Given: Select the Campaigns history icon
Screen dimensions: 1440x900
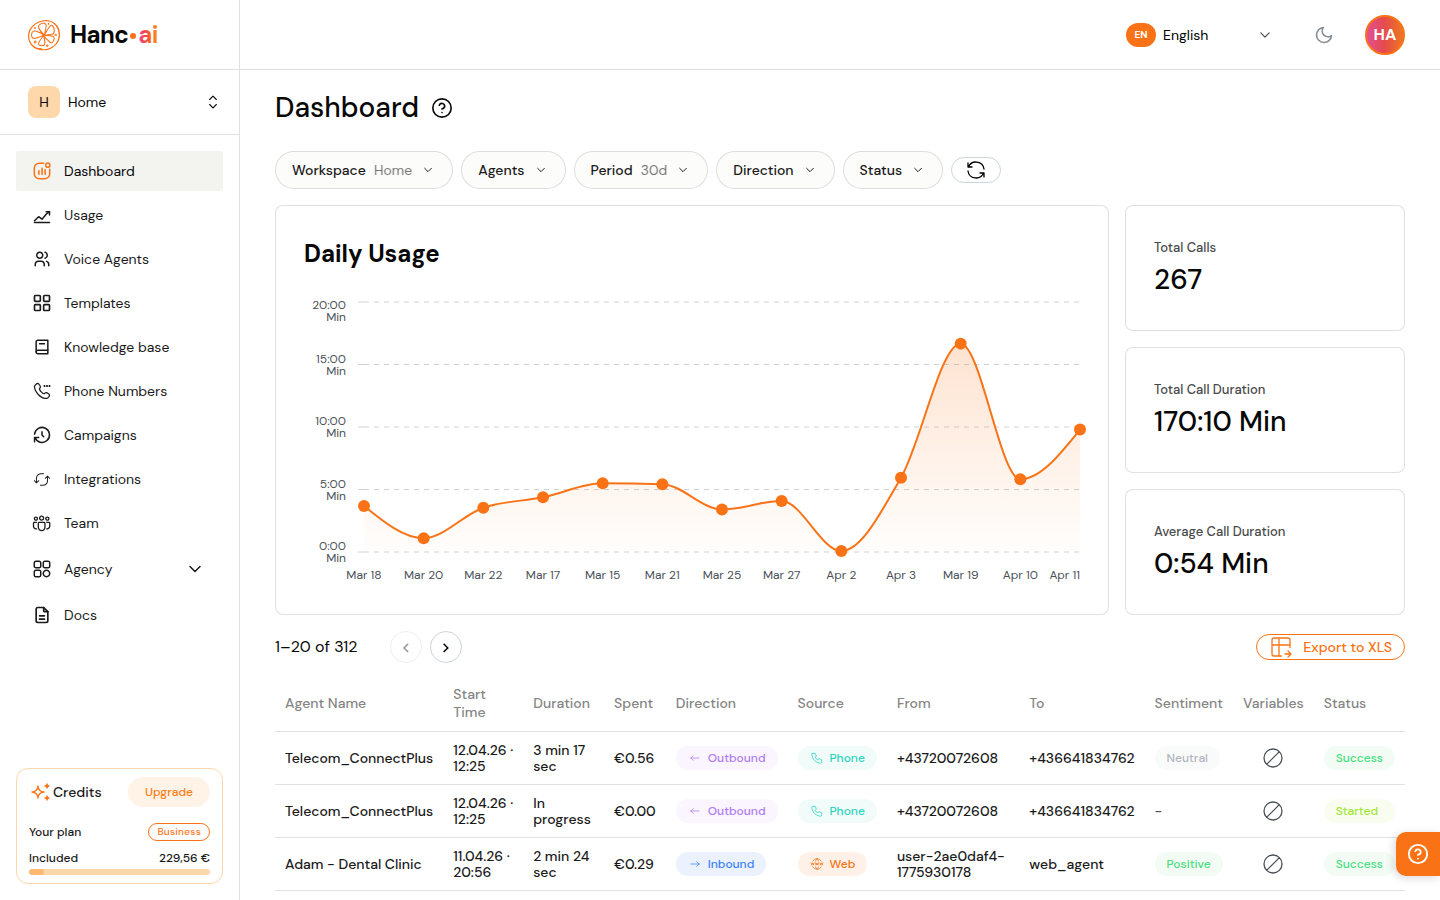Looking at the screenshot, I should (x=42, y=435).
